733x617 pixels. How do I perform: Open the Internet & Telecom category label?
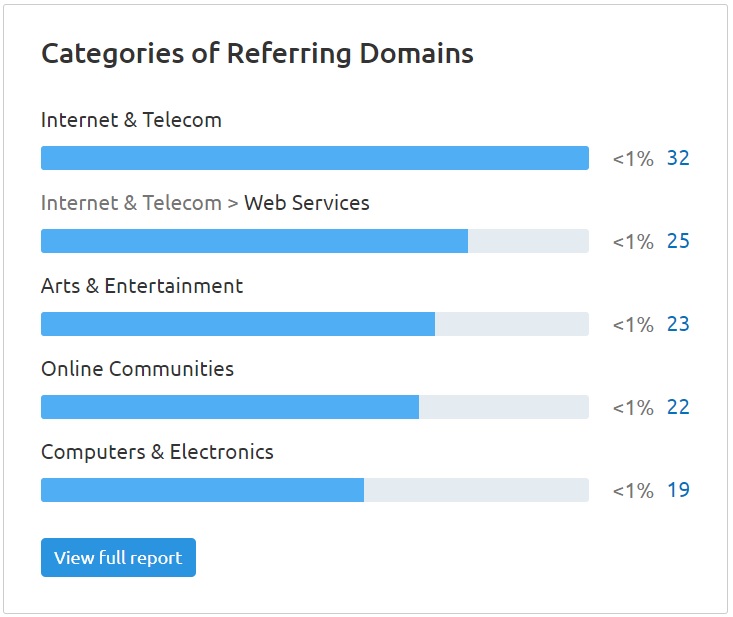click(x=131, y=120)
